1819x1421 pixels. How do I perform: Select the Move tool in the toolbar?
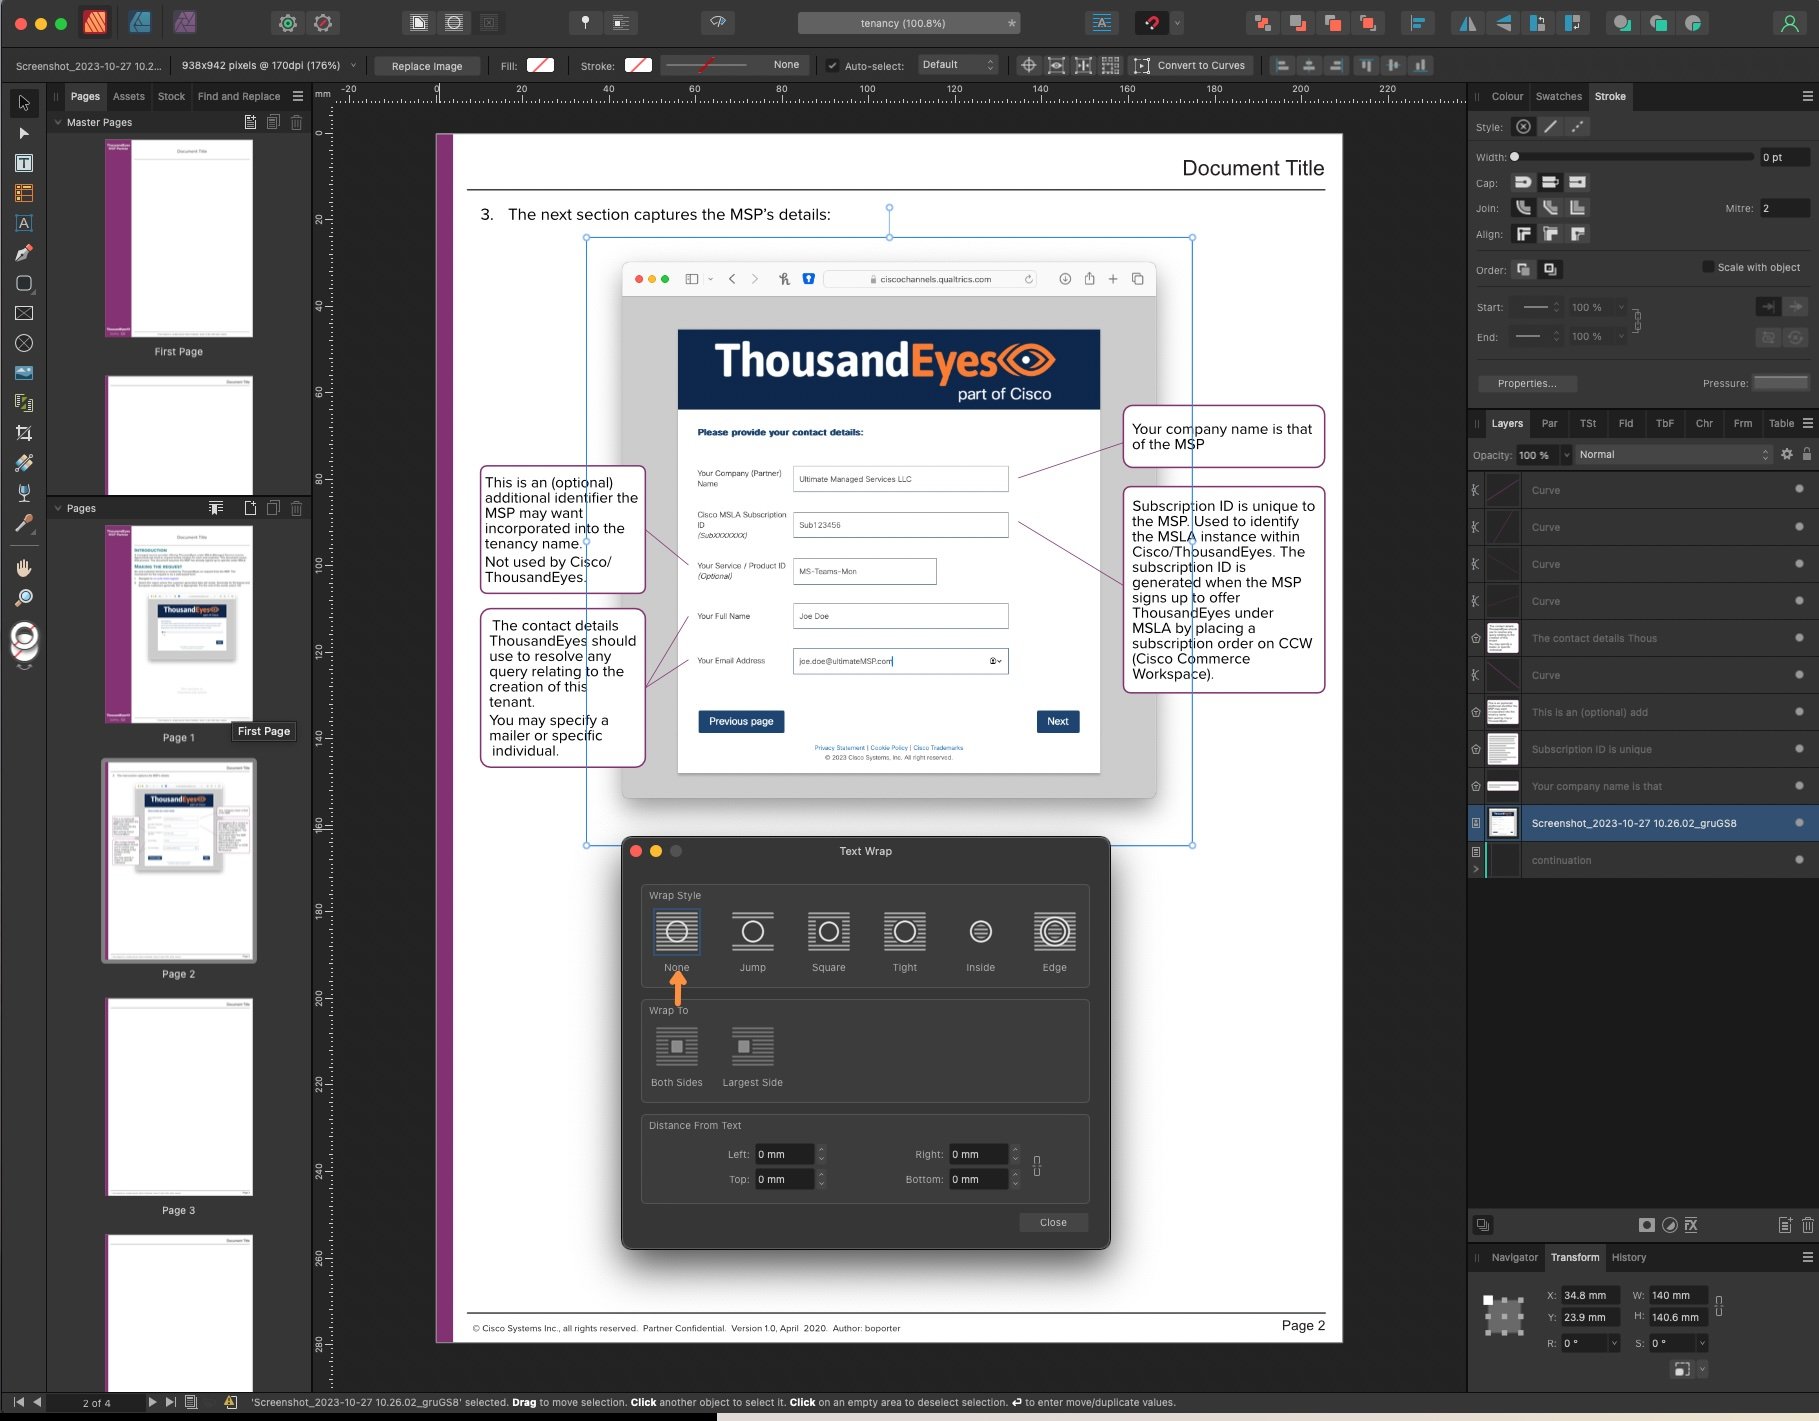[24, 103]
